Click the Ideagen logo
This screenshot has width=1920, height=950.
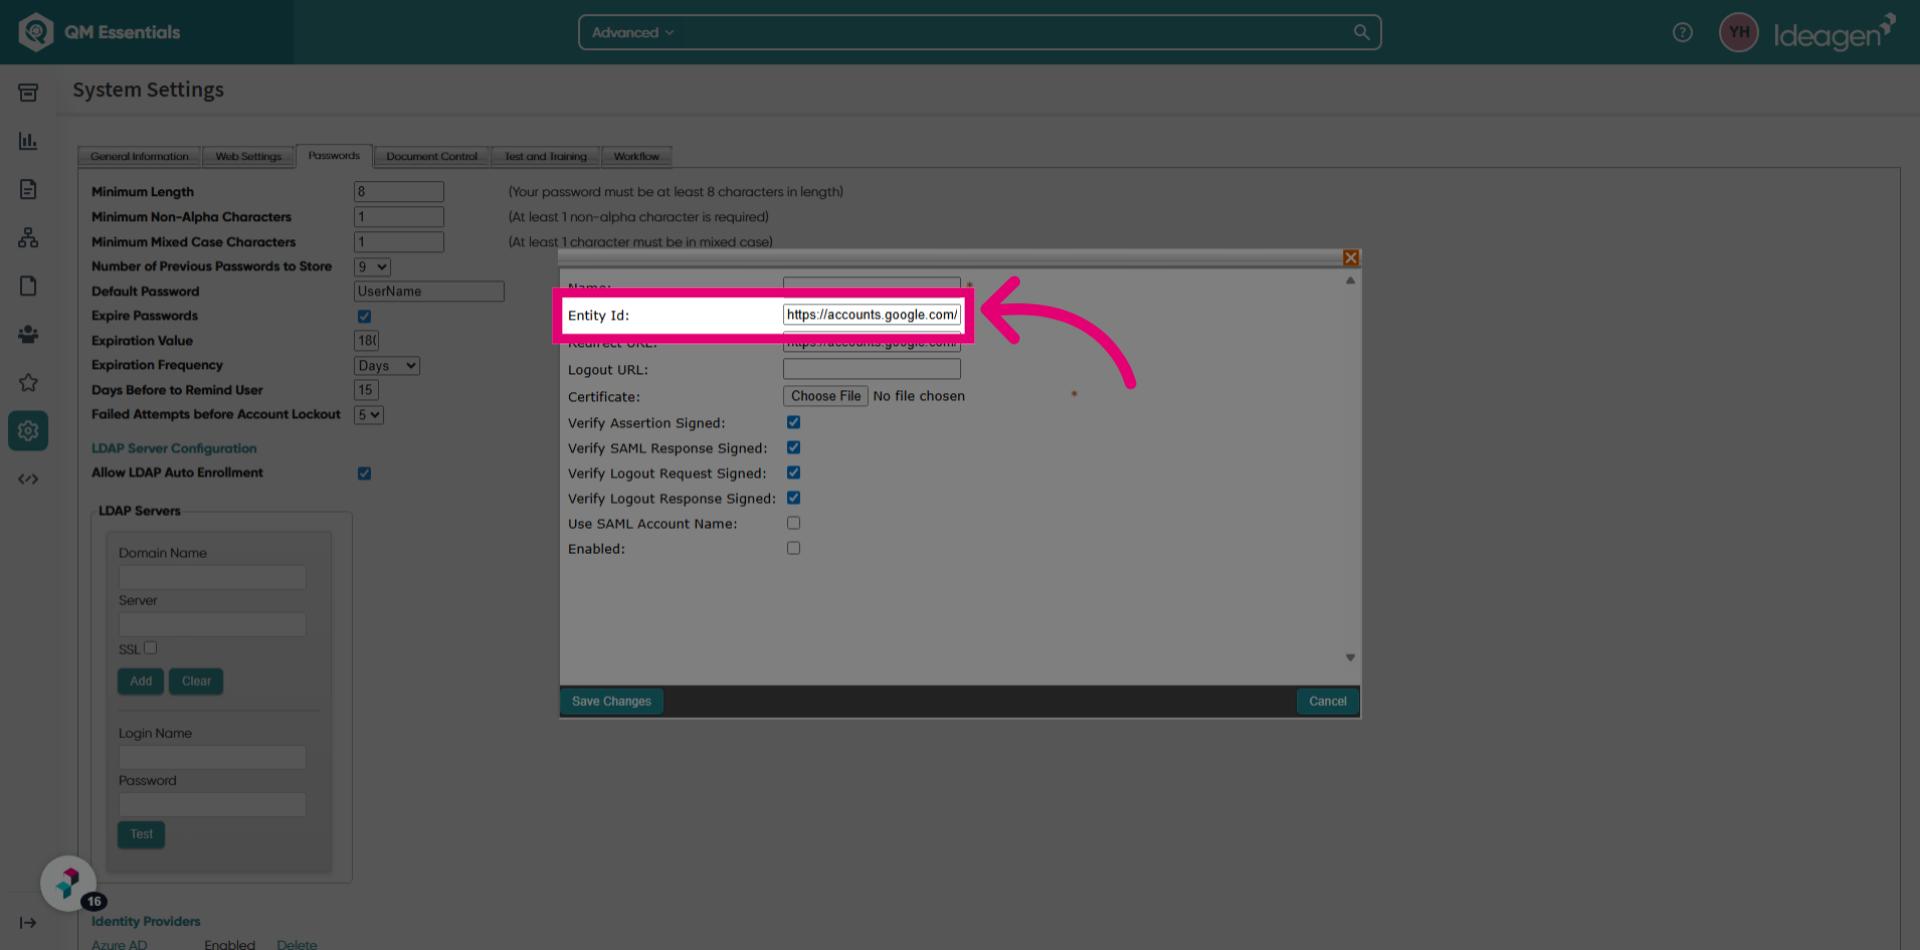pos(1833,32)
